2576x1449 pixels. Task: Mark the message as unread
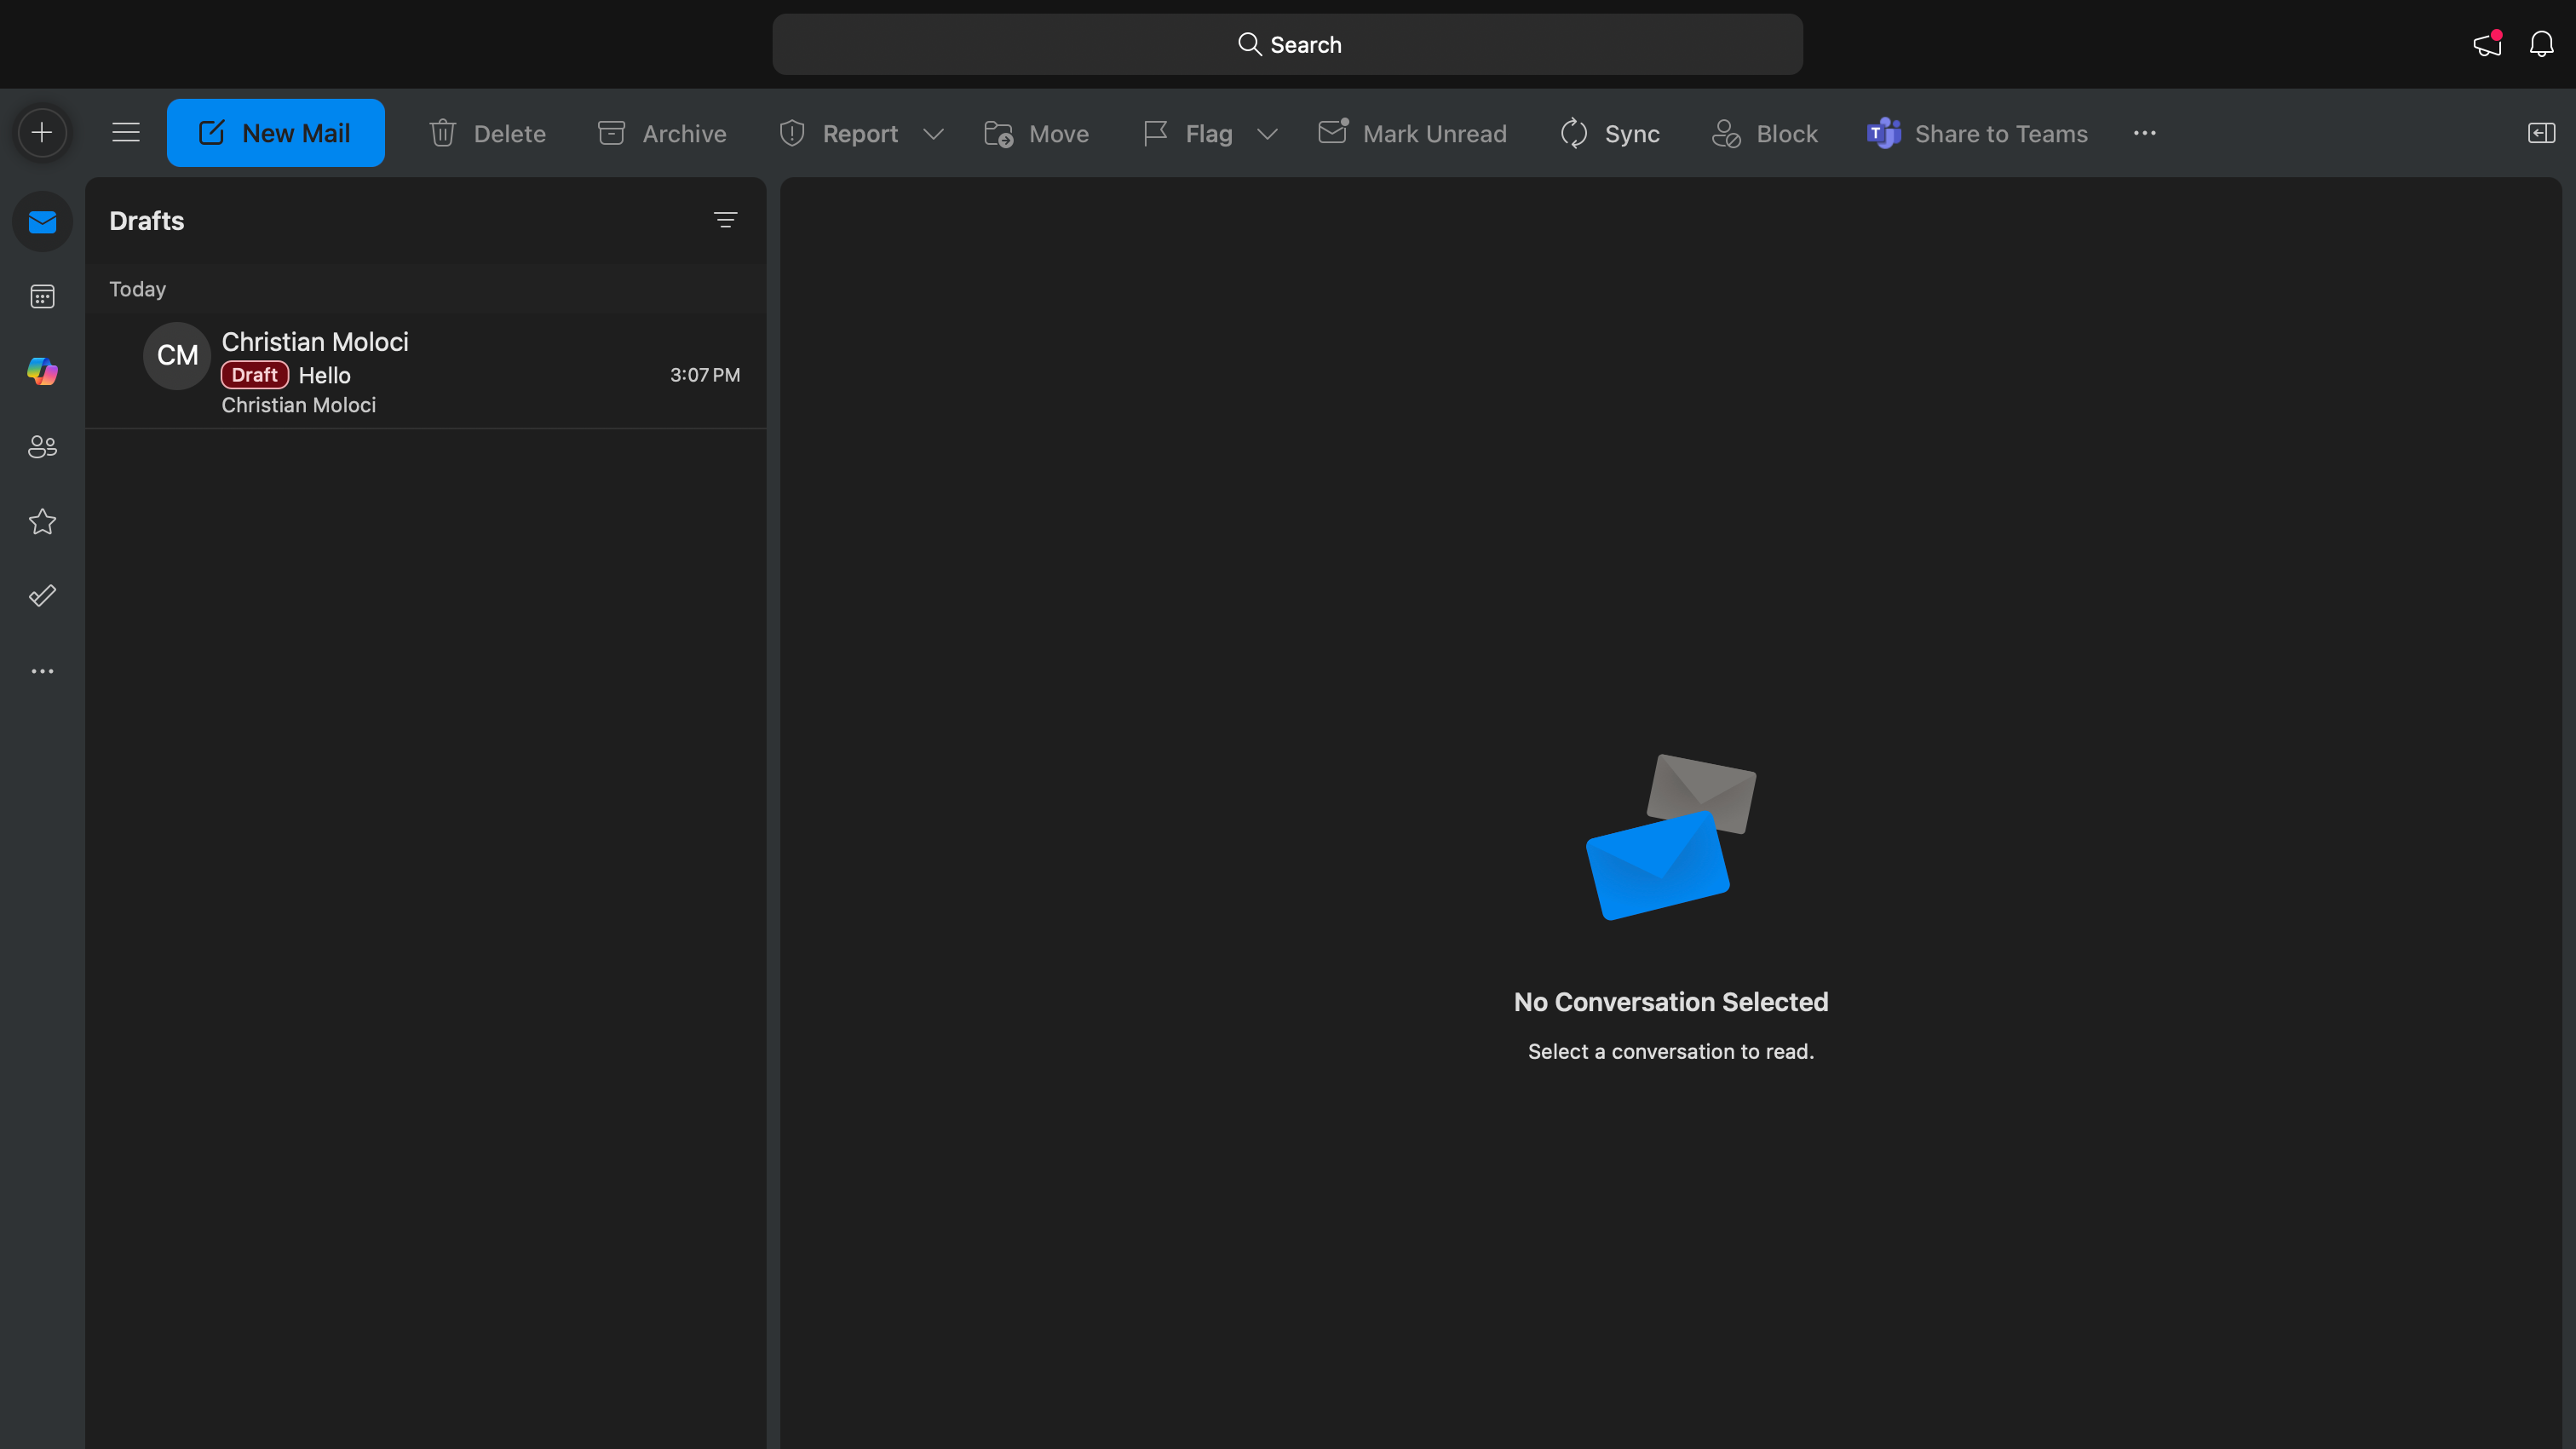[x=1412, y=133]
